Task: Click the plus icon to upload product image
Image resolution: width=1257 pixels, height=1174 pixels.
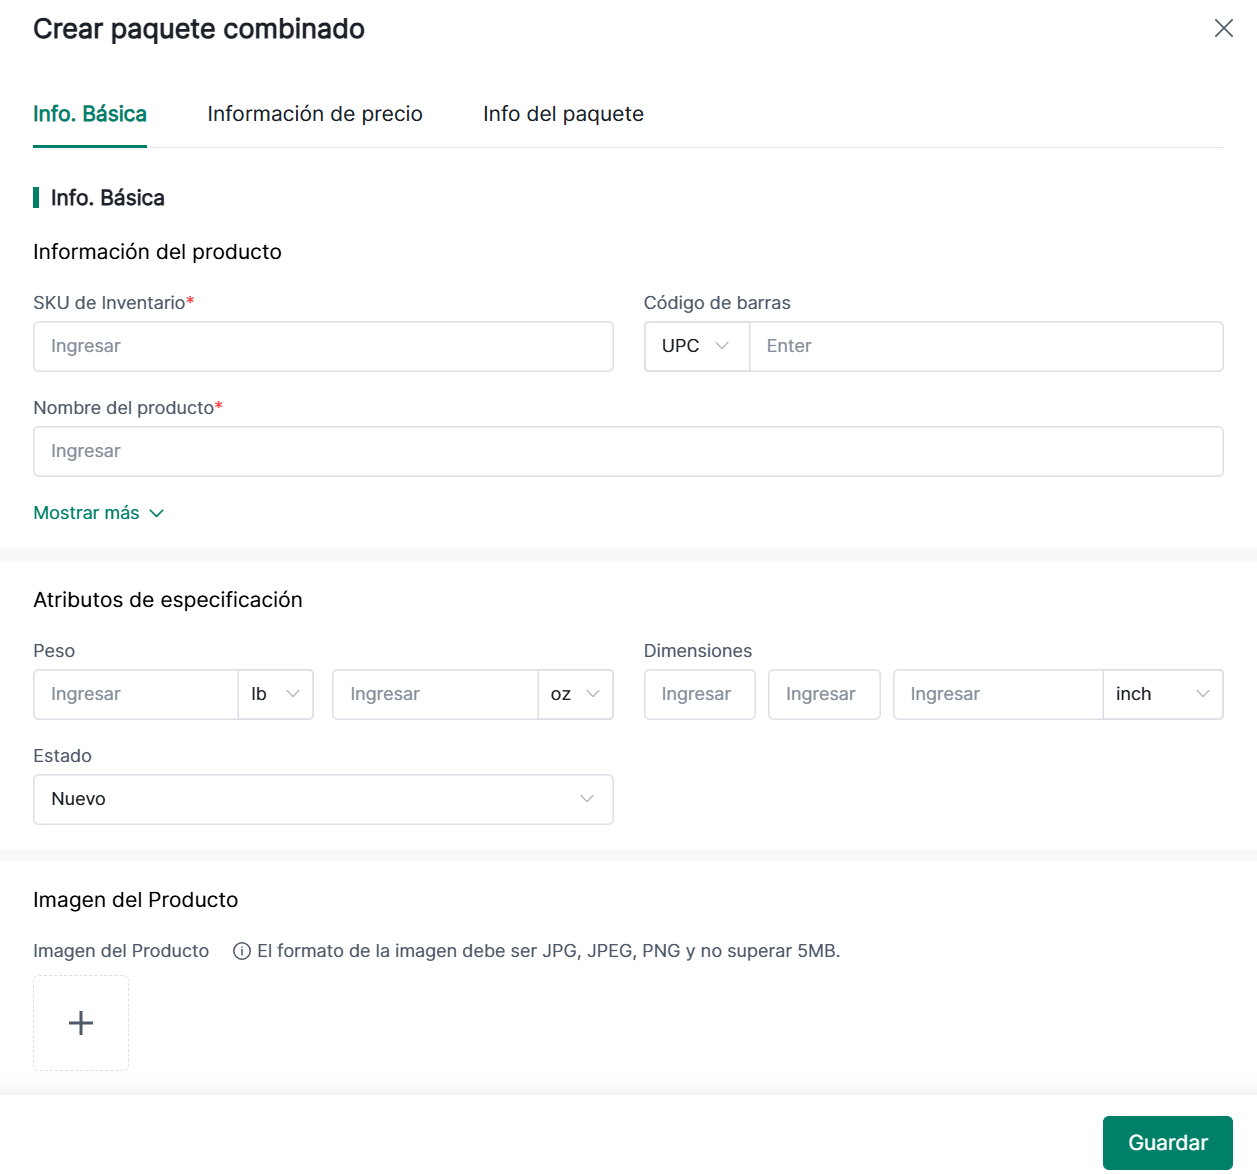Action: coord(81,1023)
